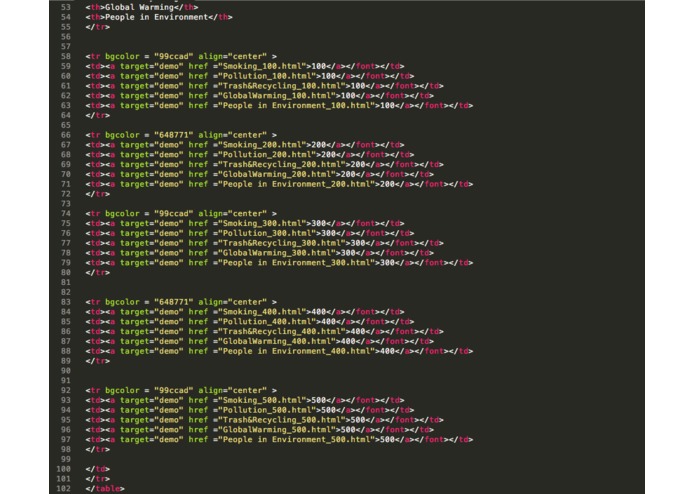The image size is (695, 494).
Task: Click "GlobalWarming_100.html" on line 62
Action: (276, 95)
